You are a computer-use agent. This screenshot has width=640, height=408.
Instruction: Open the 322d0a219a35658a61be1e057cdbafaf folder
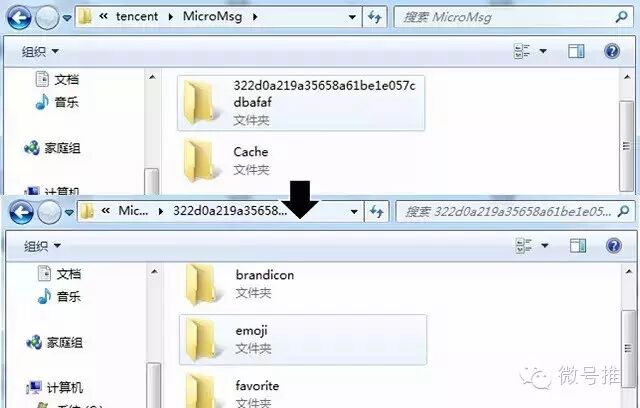[301, 103]
